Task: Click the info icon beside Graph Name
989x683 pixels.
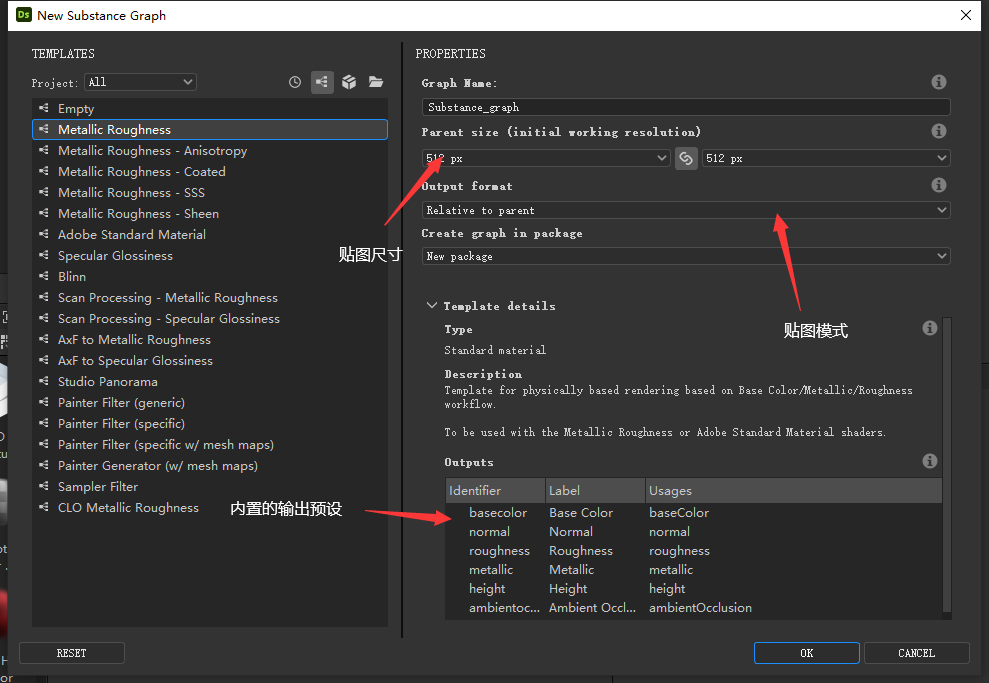Action: click(938, 82)
